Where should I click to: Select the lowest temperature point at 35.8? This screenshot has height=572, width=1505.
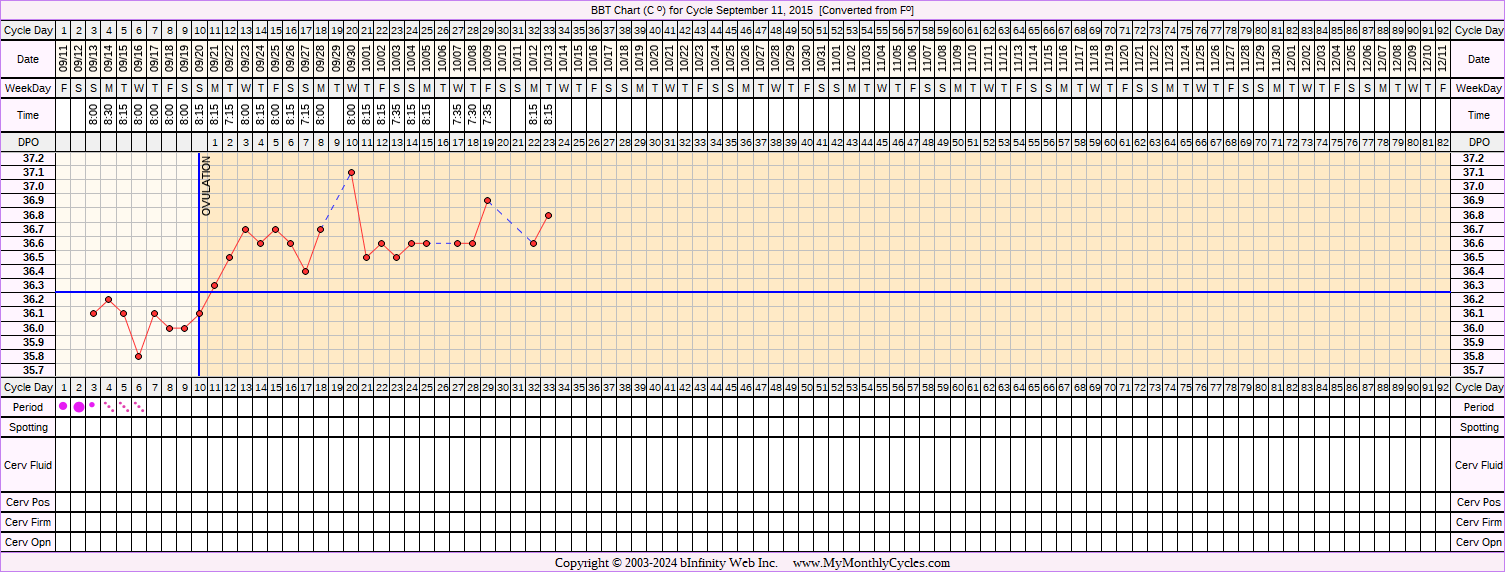[139, 356]
